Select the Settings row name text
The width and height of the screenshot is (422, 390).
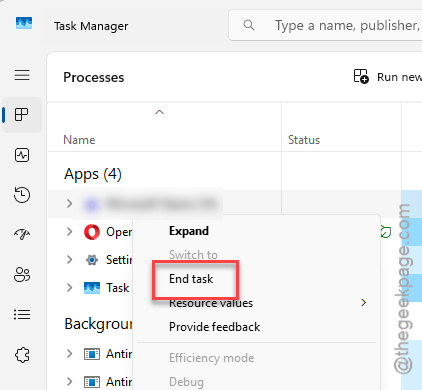(119, 260)
